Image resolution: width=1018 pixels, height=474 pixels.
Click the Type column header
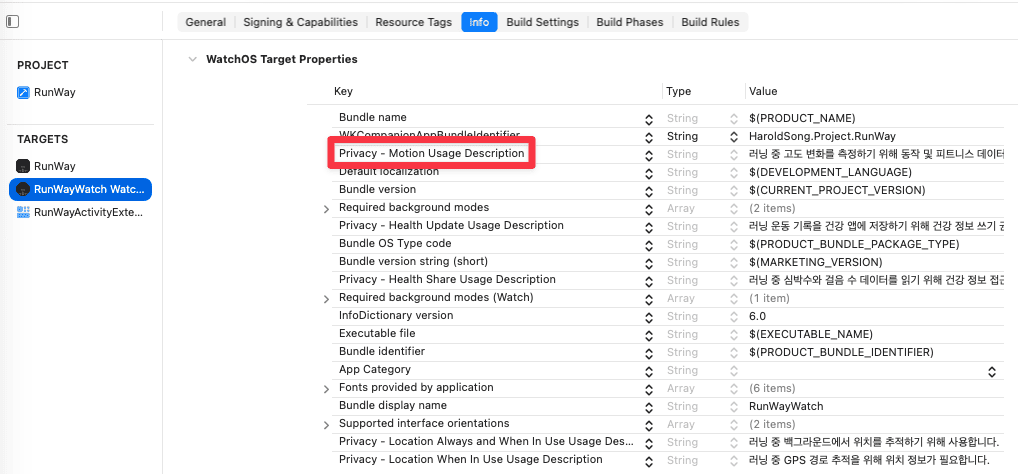(678, 92)
